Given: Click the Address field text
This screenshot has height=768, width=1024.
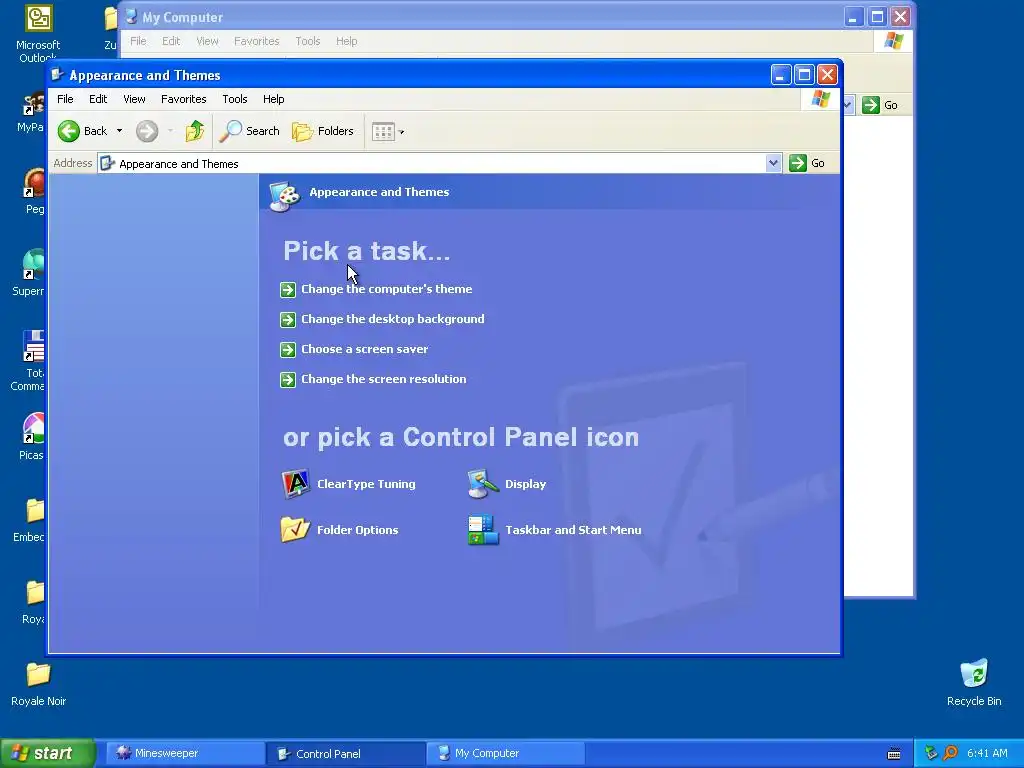Looking at the screenshot, I should point(178,164).
